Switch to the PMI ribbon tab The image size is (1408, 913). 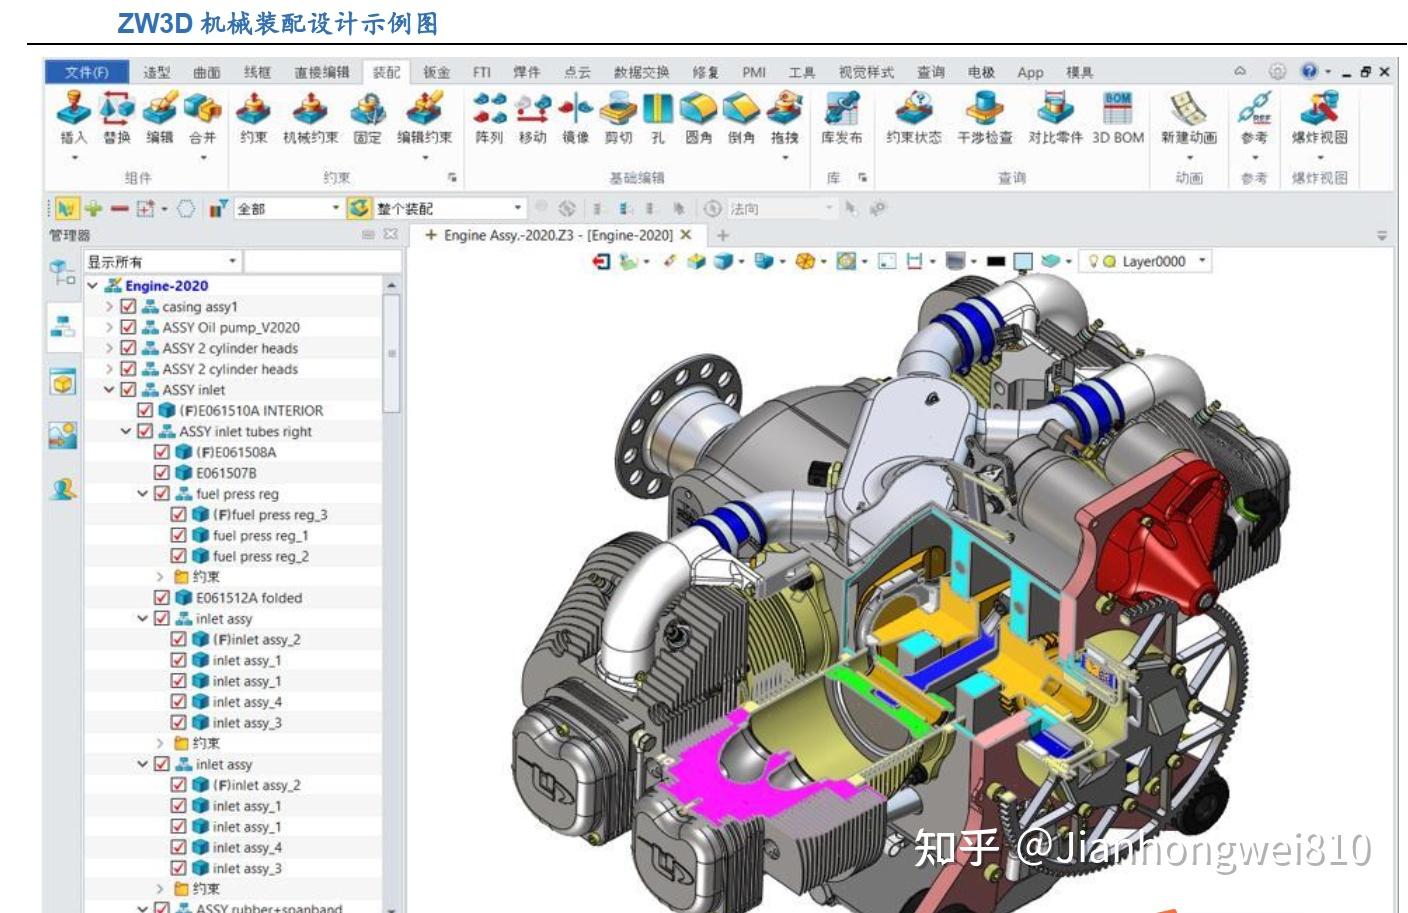(x=754, y=72)
